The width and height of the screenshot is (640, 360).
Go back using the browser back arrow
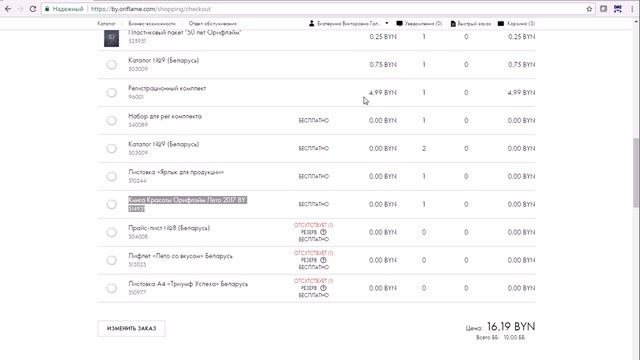[8, 9]
